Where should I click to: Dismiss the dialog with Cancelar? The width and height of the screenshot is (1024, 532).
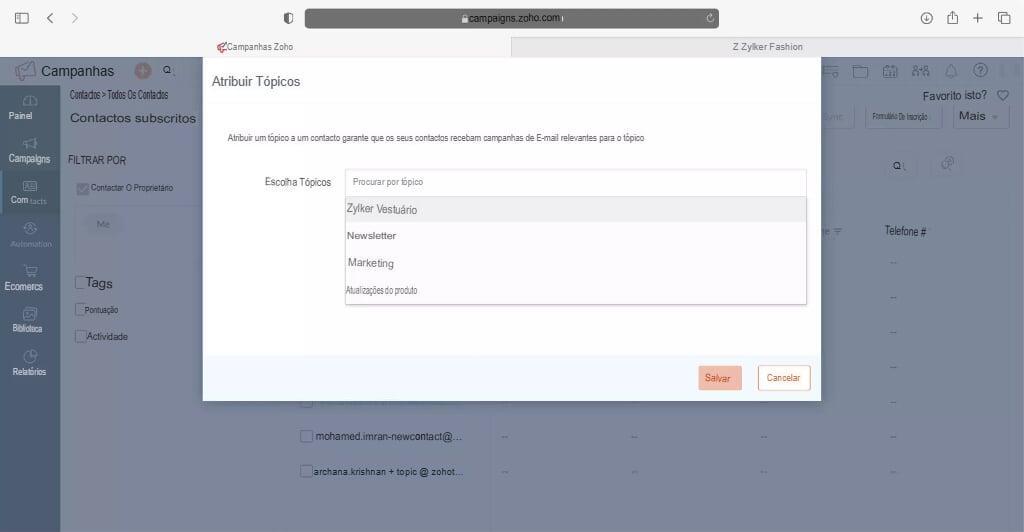coord(784,378)
